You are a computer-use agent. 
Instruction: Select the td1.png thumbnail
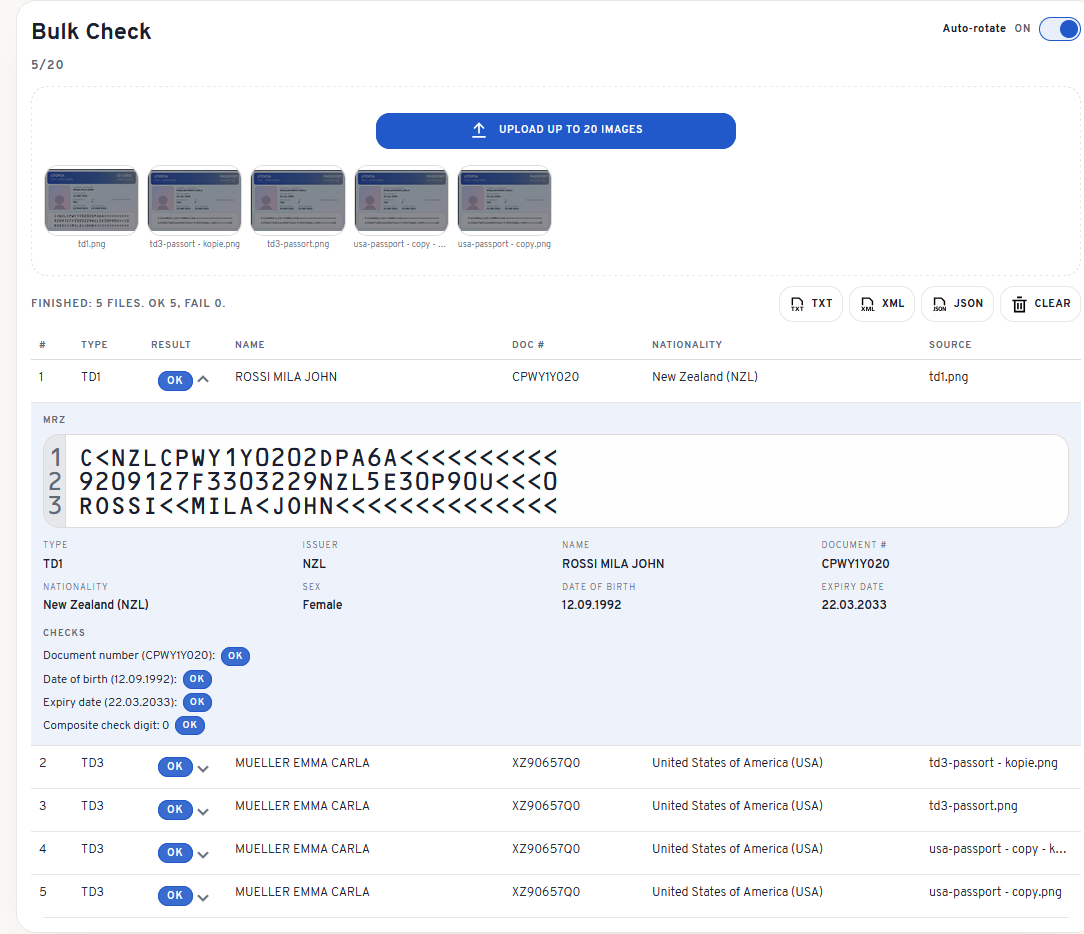tap(91, 199)
